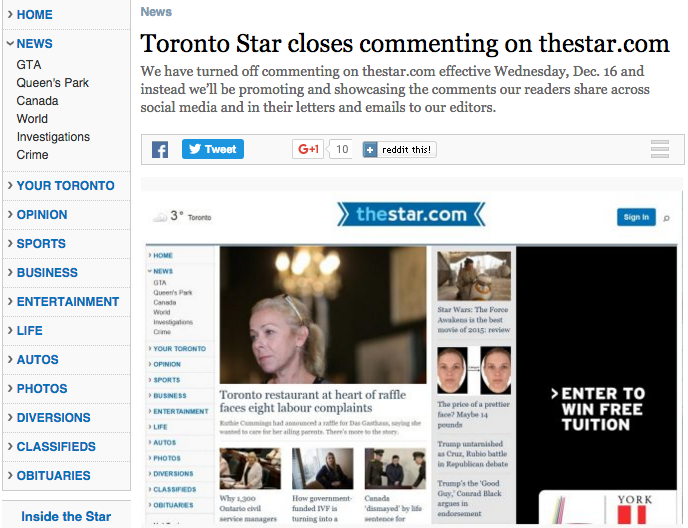The height and width of the screenshot is (528, 688).
Task: Expand the ENTERTAINMENT sidebar section
Action: tap(63, 302)
